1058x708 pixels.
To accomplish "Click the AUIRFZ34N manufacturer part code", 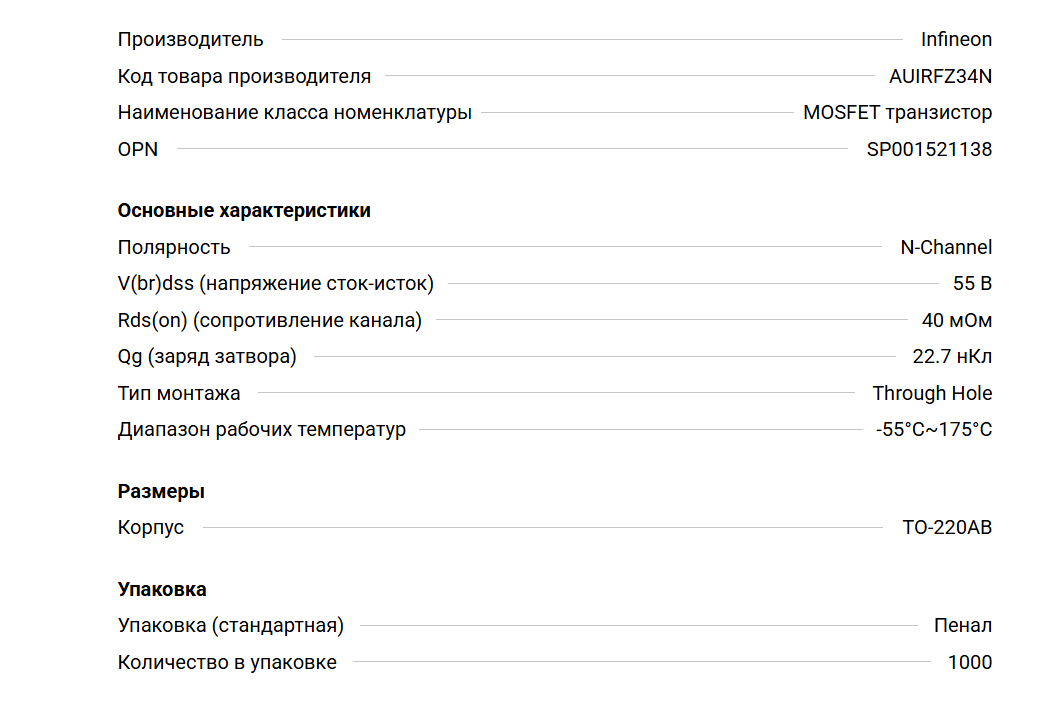I will click(940, 76).
